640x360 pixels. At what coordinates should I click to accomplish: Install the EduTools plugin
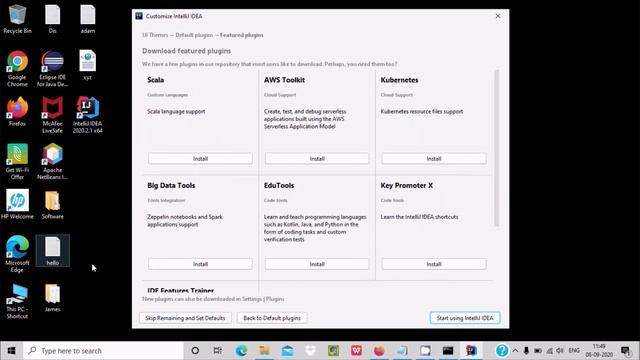(x=317, y=264)
